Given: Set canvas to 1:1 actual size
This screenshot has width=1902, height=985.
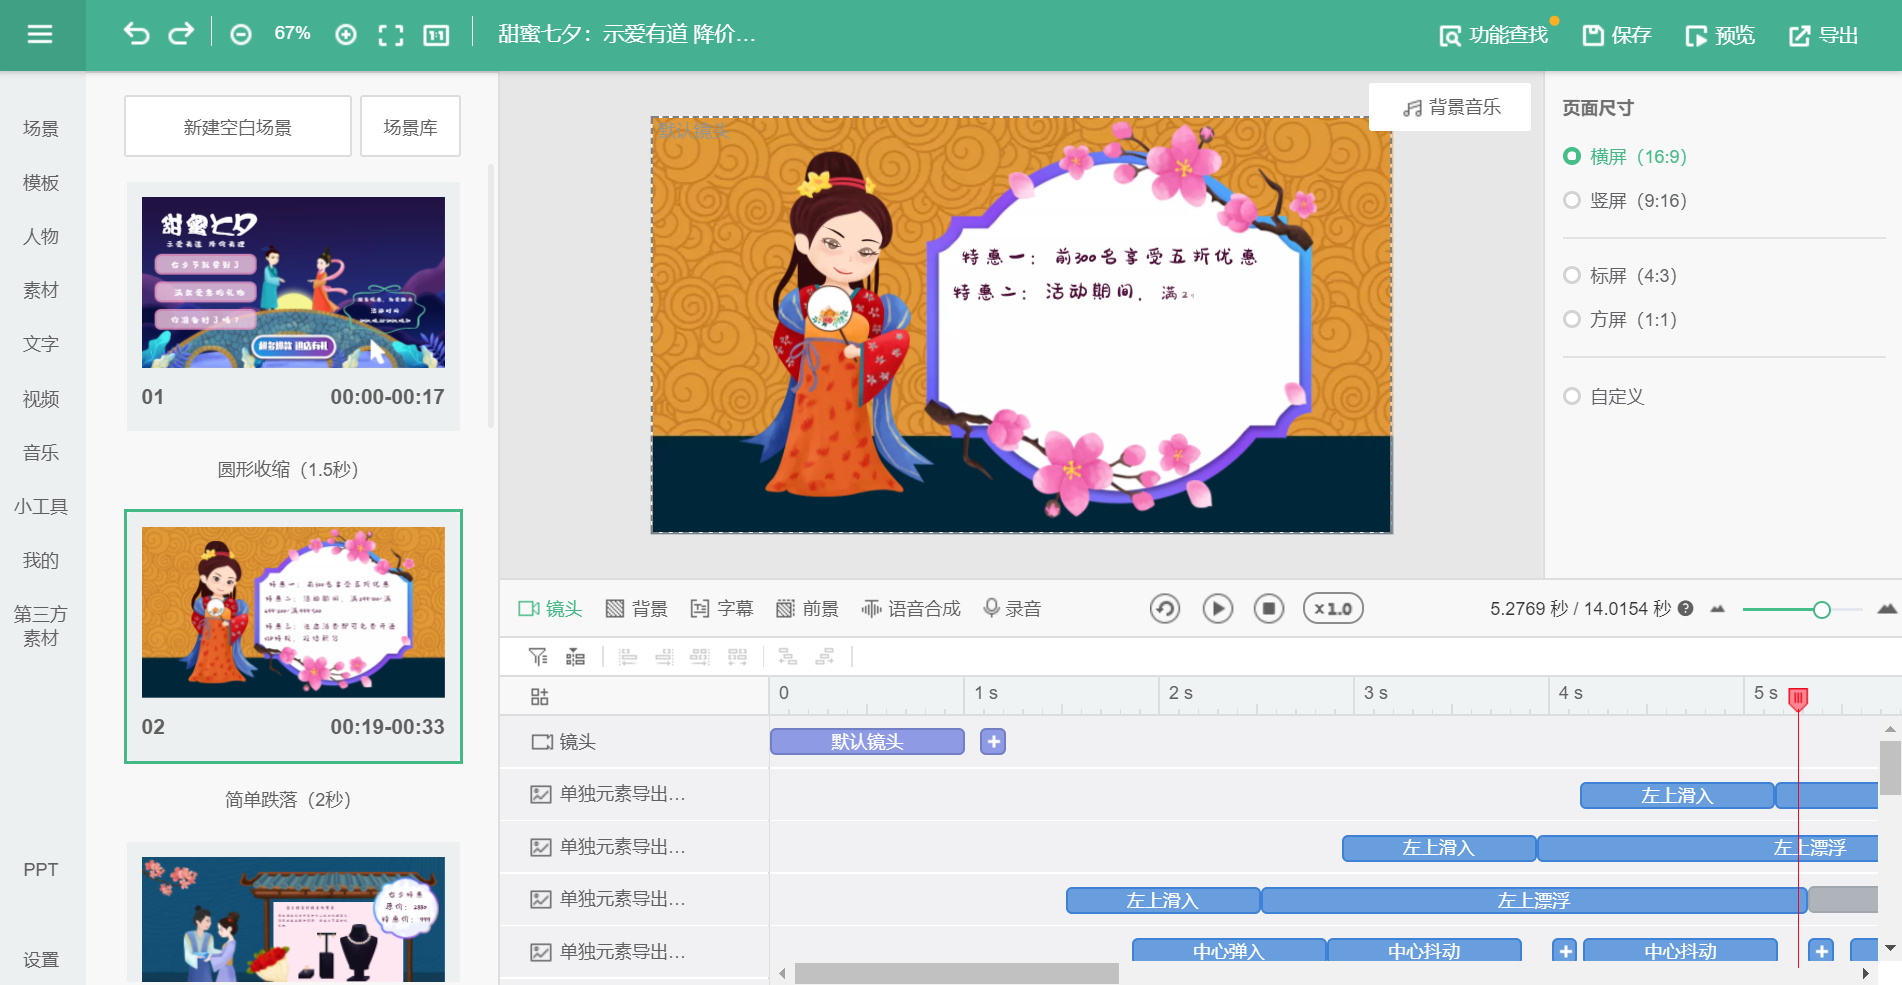Looking at the screenshot, I should [x=436, y=35].
